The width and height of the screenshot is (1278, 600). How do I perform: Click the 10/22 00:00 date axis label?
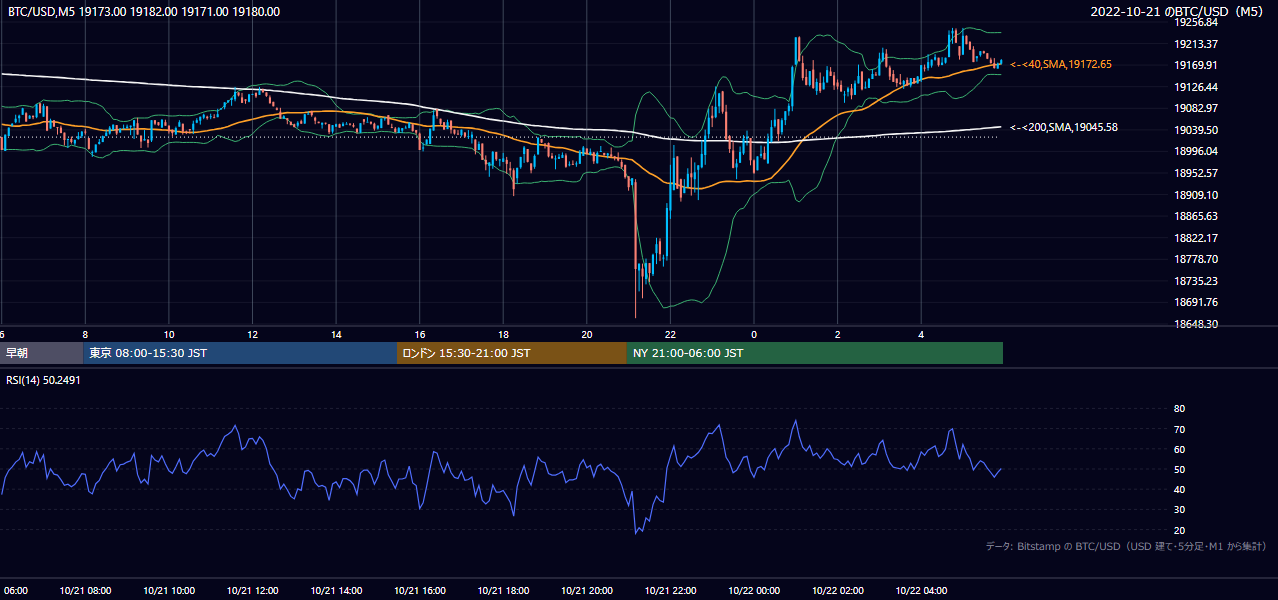(754, 591)
